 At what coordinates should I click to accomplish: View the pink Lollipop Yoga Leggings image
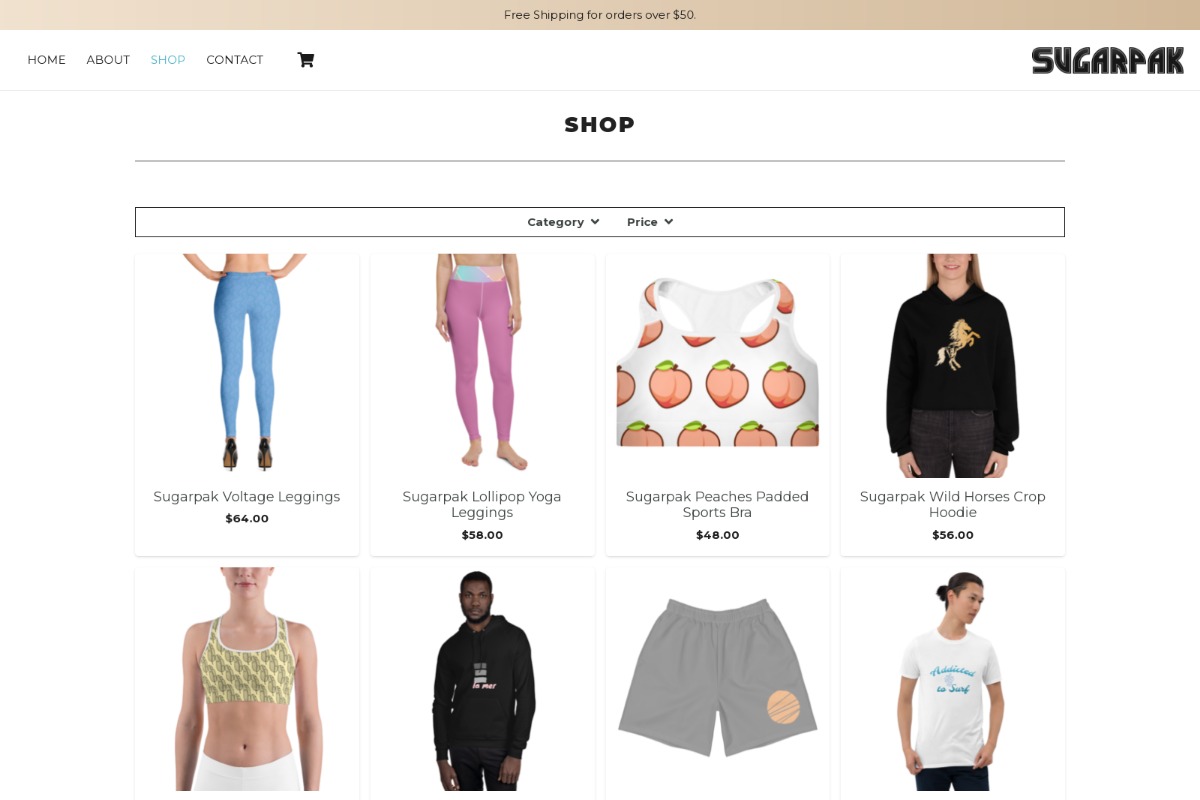tap(482, 365)
